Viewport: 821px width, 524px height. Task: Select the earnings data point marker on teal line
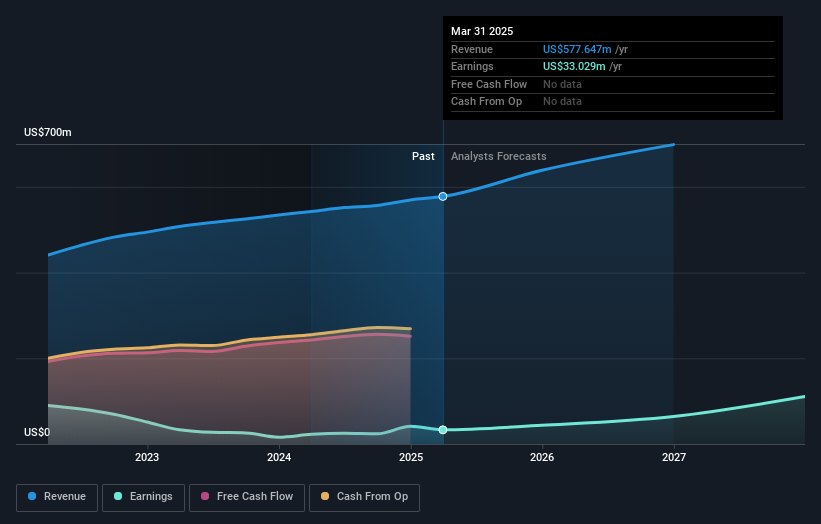443,430
